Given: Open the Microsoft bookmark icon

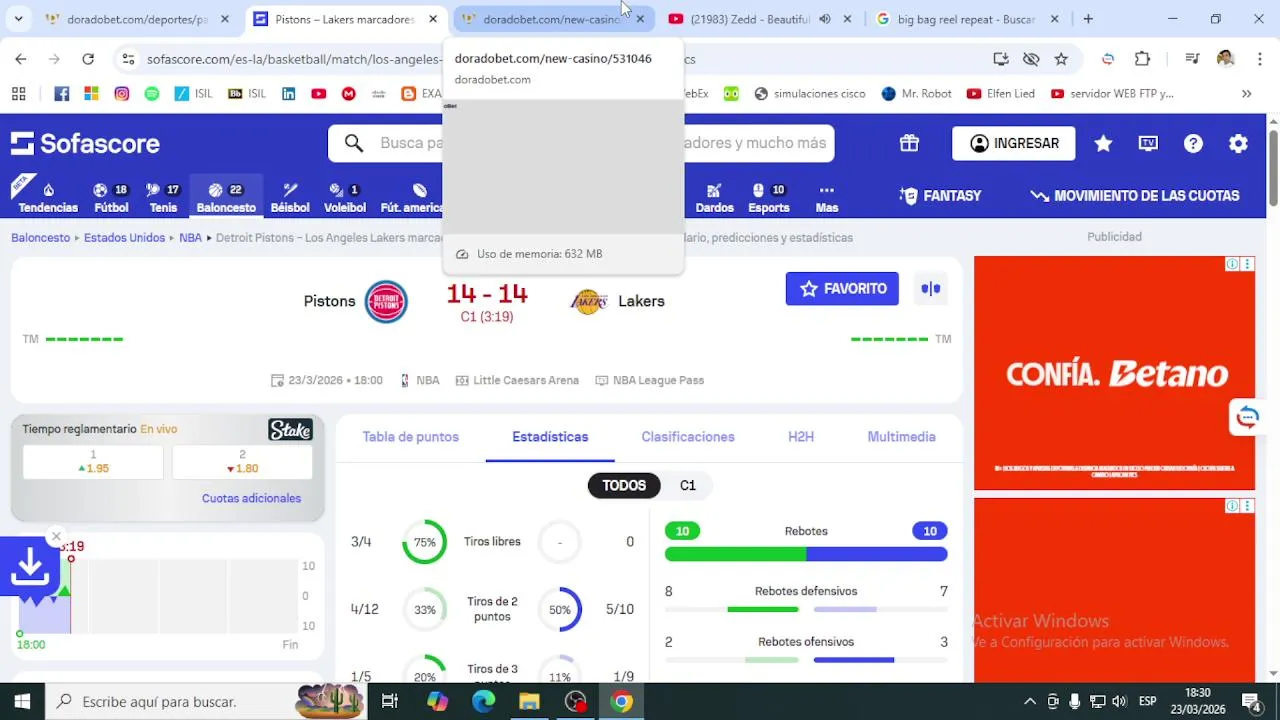Looking at the screenshot, I should click(x=91, y=93).
